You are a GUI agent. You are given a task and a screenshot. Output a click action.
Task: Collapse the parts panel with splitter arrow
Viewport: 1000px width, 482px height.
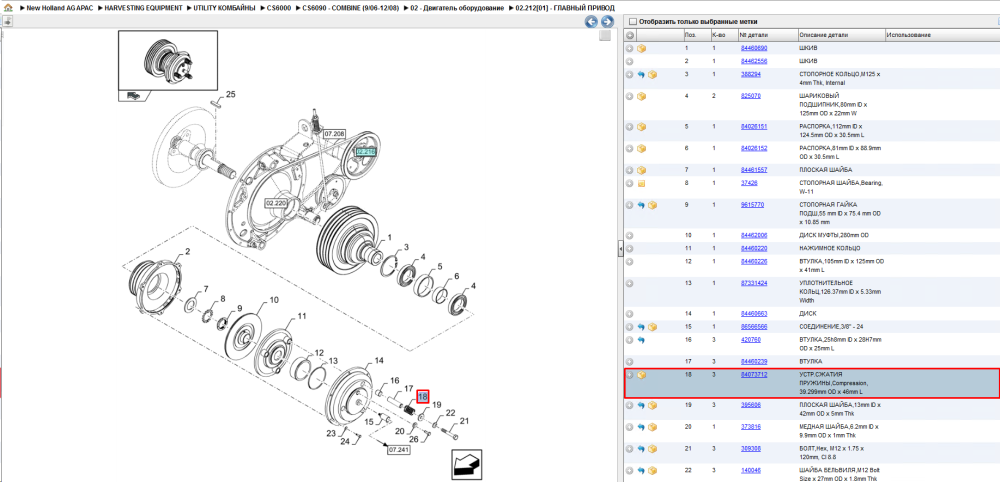pyautogui.click(x=620, y=251)
